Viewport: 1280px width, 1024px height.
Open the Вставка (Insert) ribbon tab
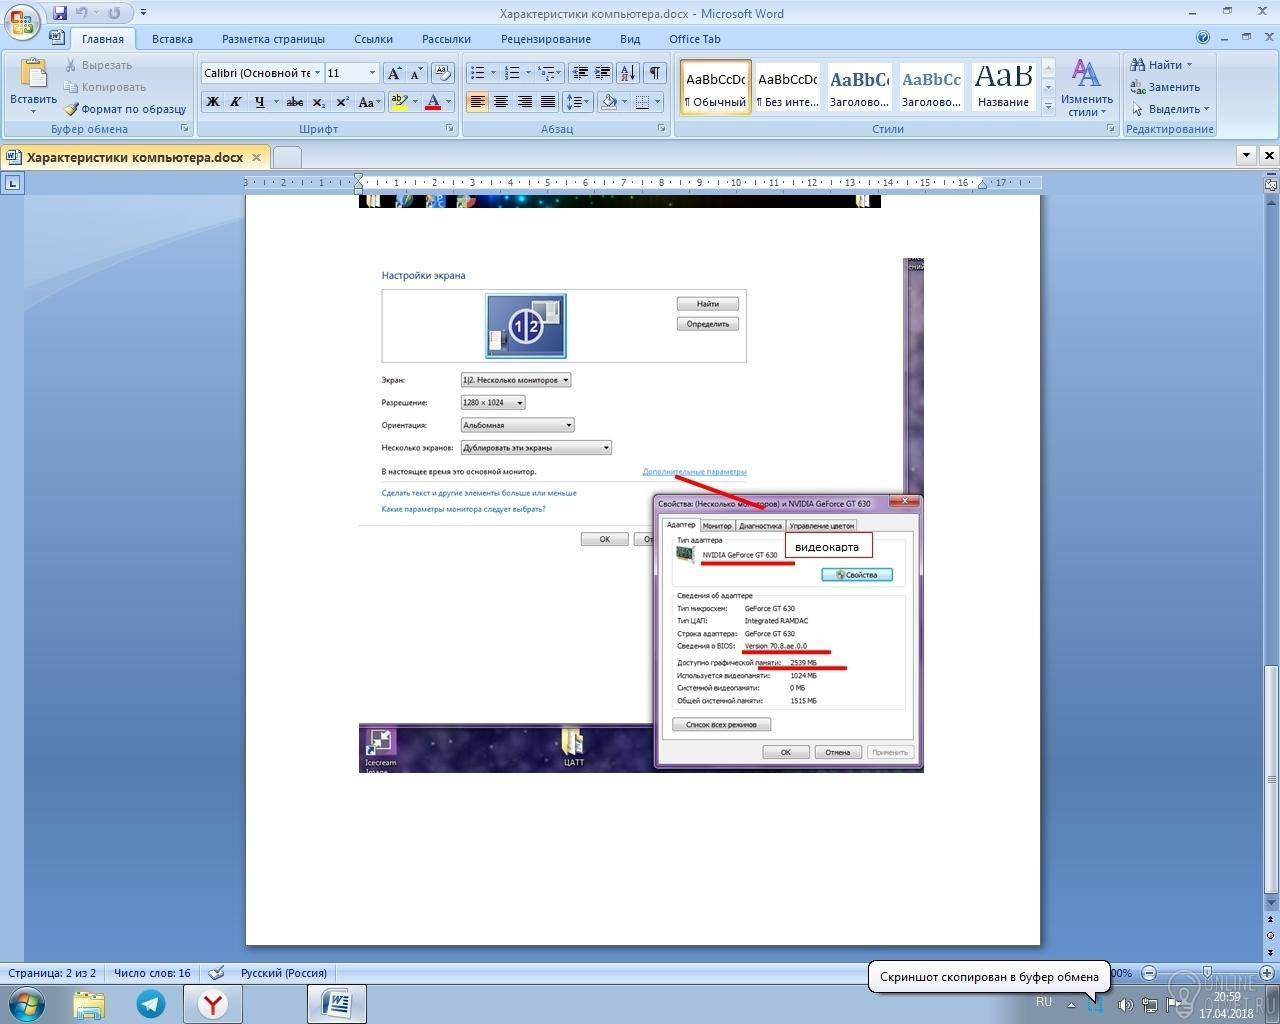click(172, 39)
